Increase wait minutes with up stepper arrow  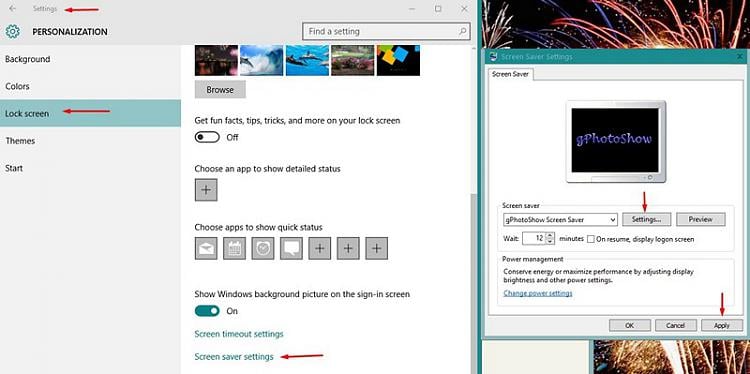tap(550, 235)
